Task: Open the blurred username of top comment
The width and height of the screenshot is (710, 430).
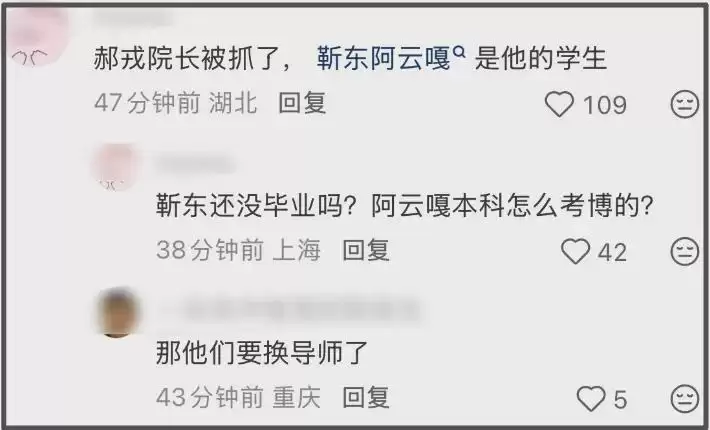Action: click(x=134, y=18)
